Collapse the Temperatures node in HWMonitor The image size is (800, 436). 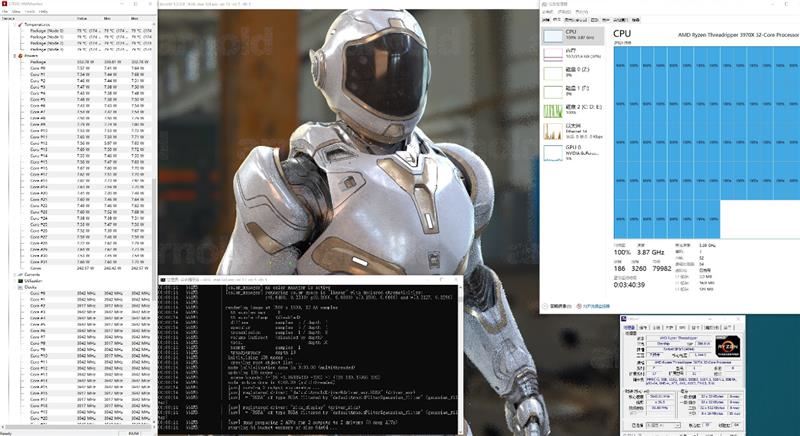pos(14,24)
